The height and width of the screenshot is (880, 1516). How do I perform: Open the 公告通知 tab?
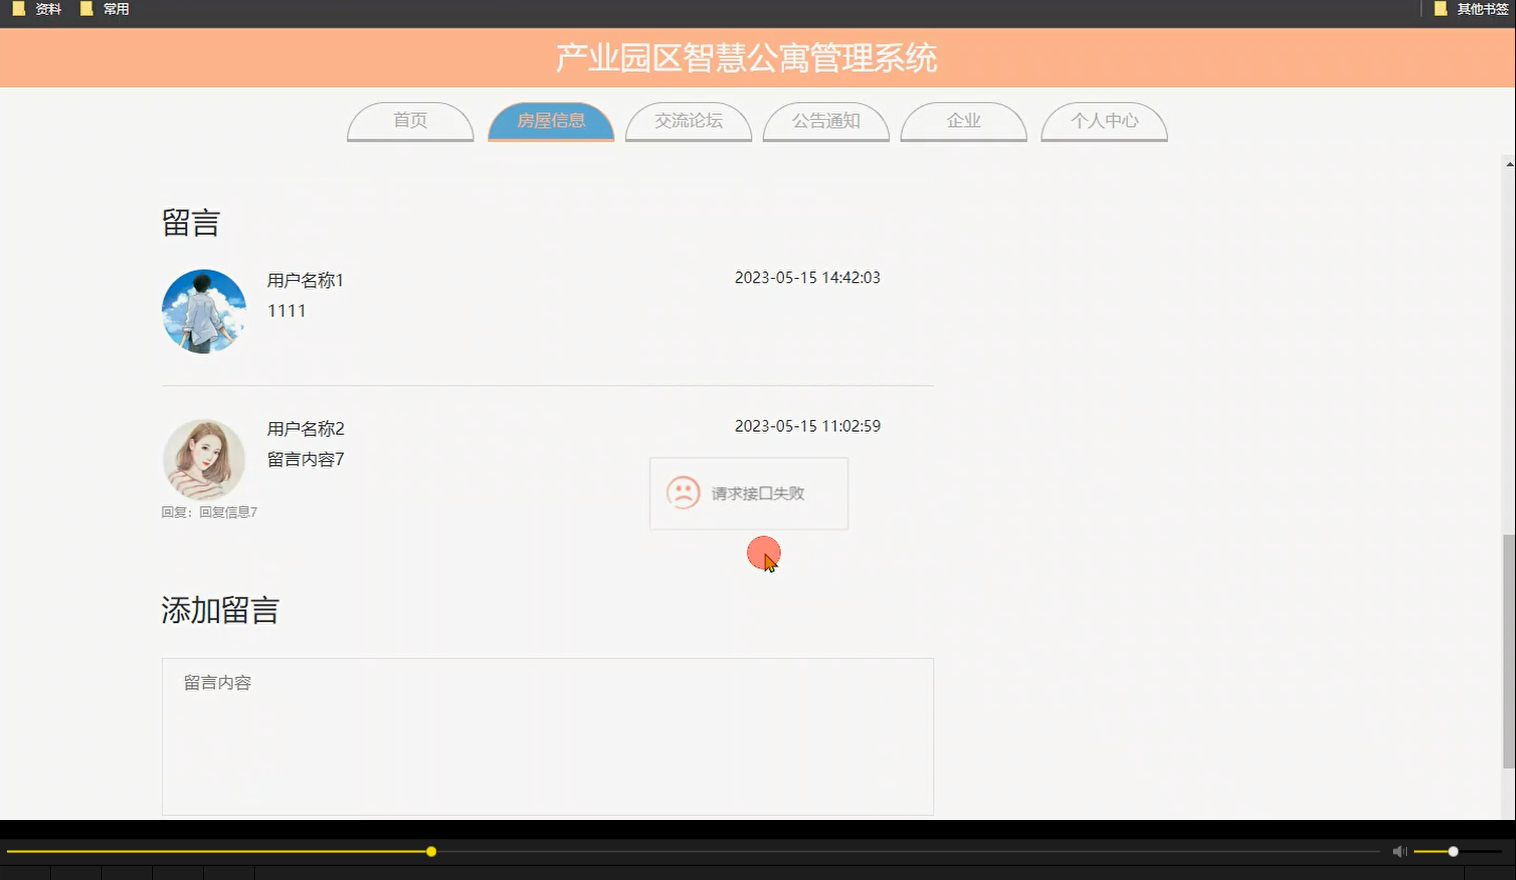(826, 121)
